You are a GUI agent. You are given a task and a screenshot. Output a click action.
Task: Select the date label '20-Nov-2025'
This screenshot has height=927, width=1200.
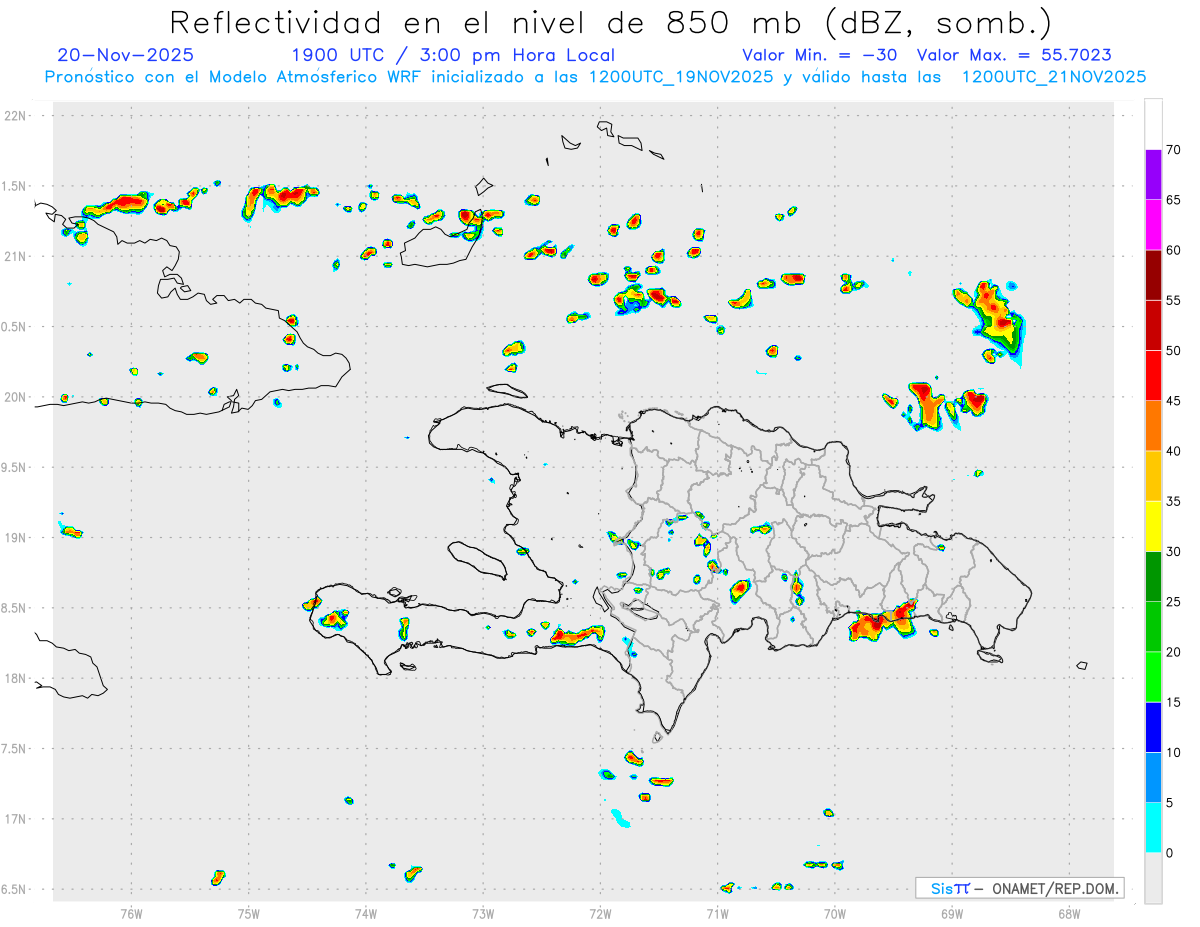pos(126,55)
